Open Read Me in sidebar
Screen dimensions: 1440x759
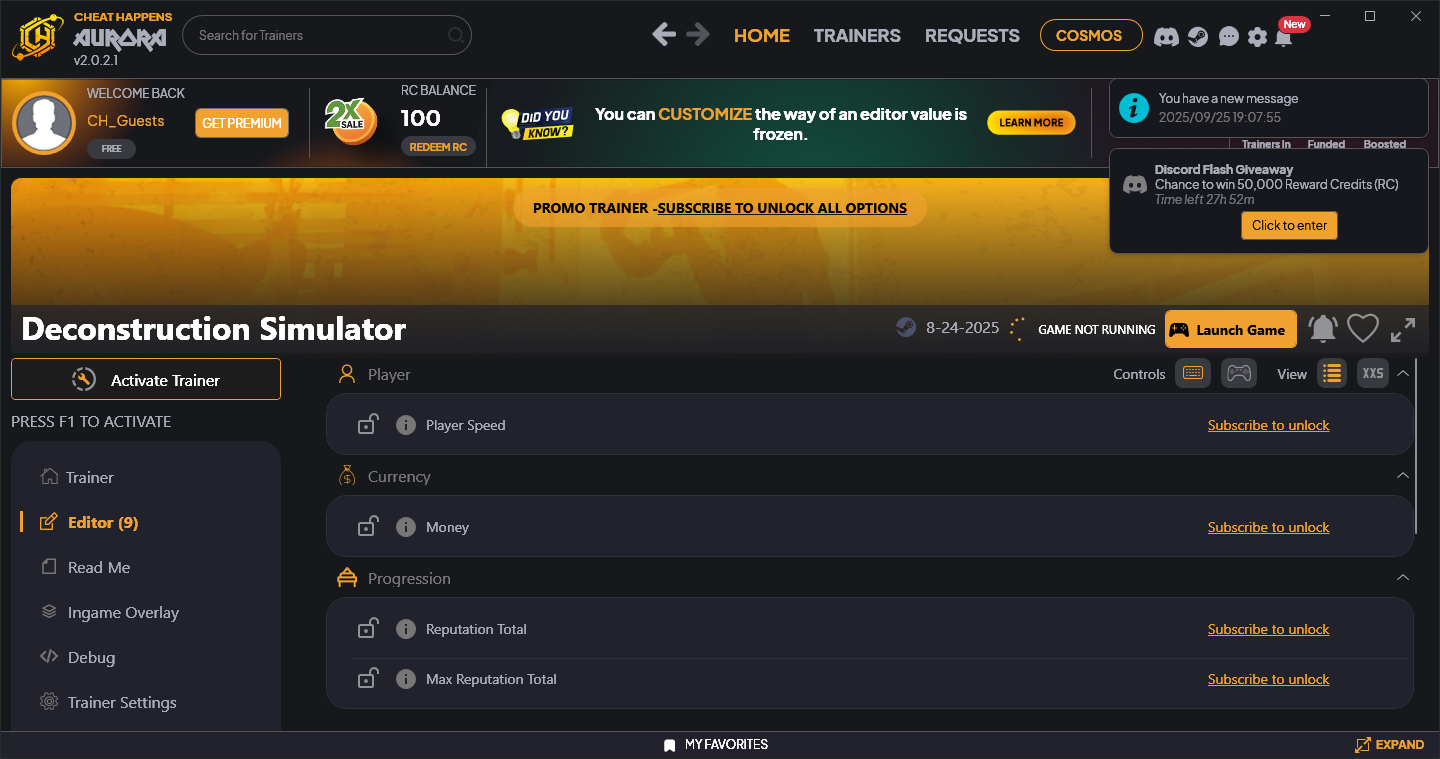[x=99, y=567]
